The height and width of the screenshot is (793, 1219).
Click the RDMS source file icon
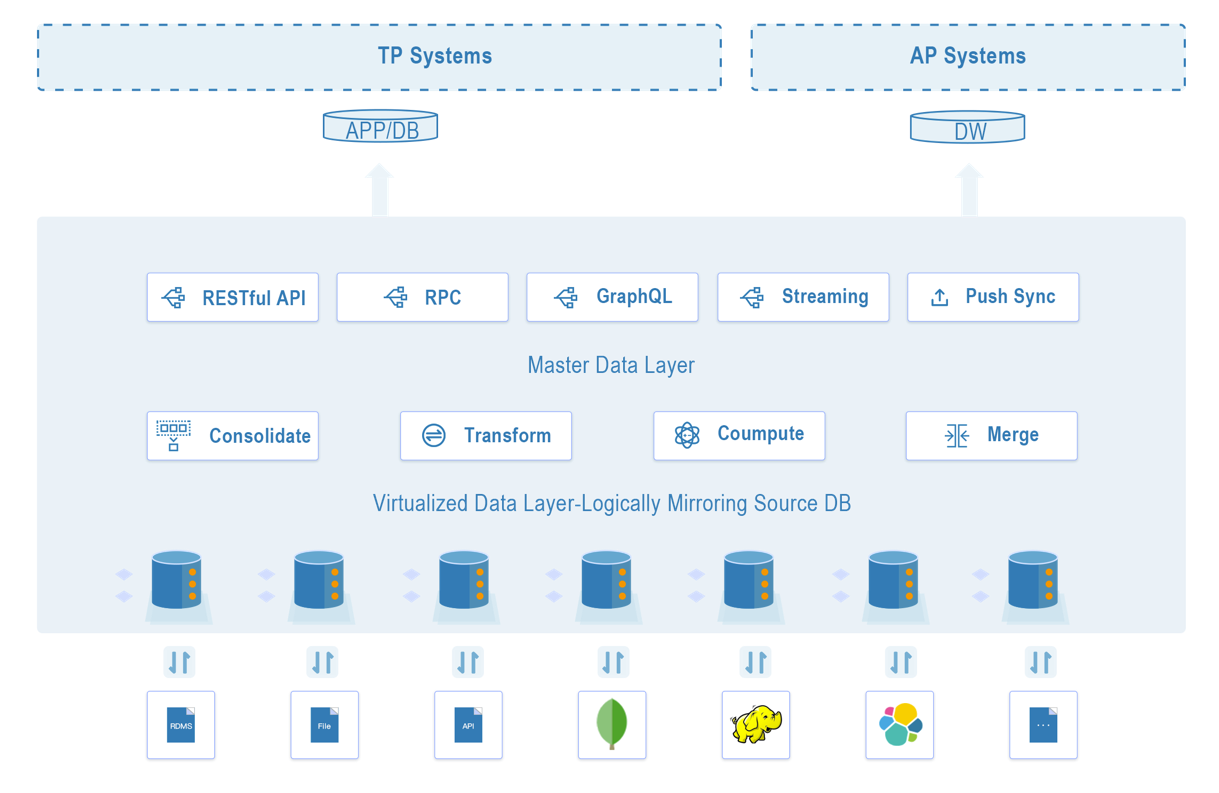pyautogui.click(x=181, y=725)
